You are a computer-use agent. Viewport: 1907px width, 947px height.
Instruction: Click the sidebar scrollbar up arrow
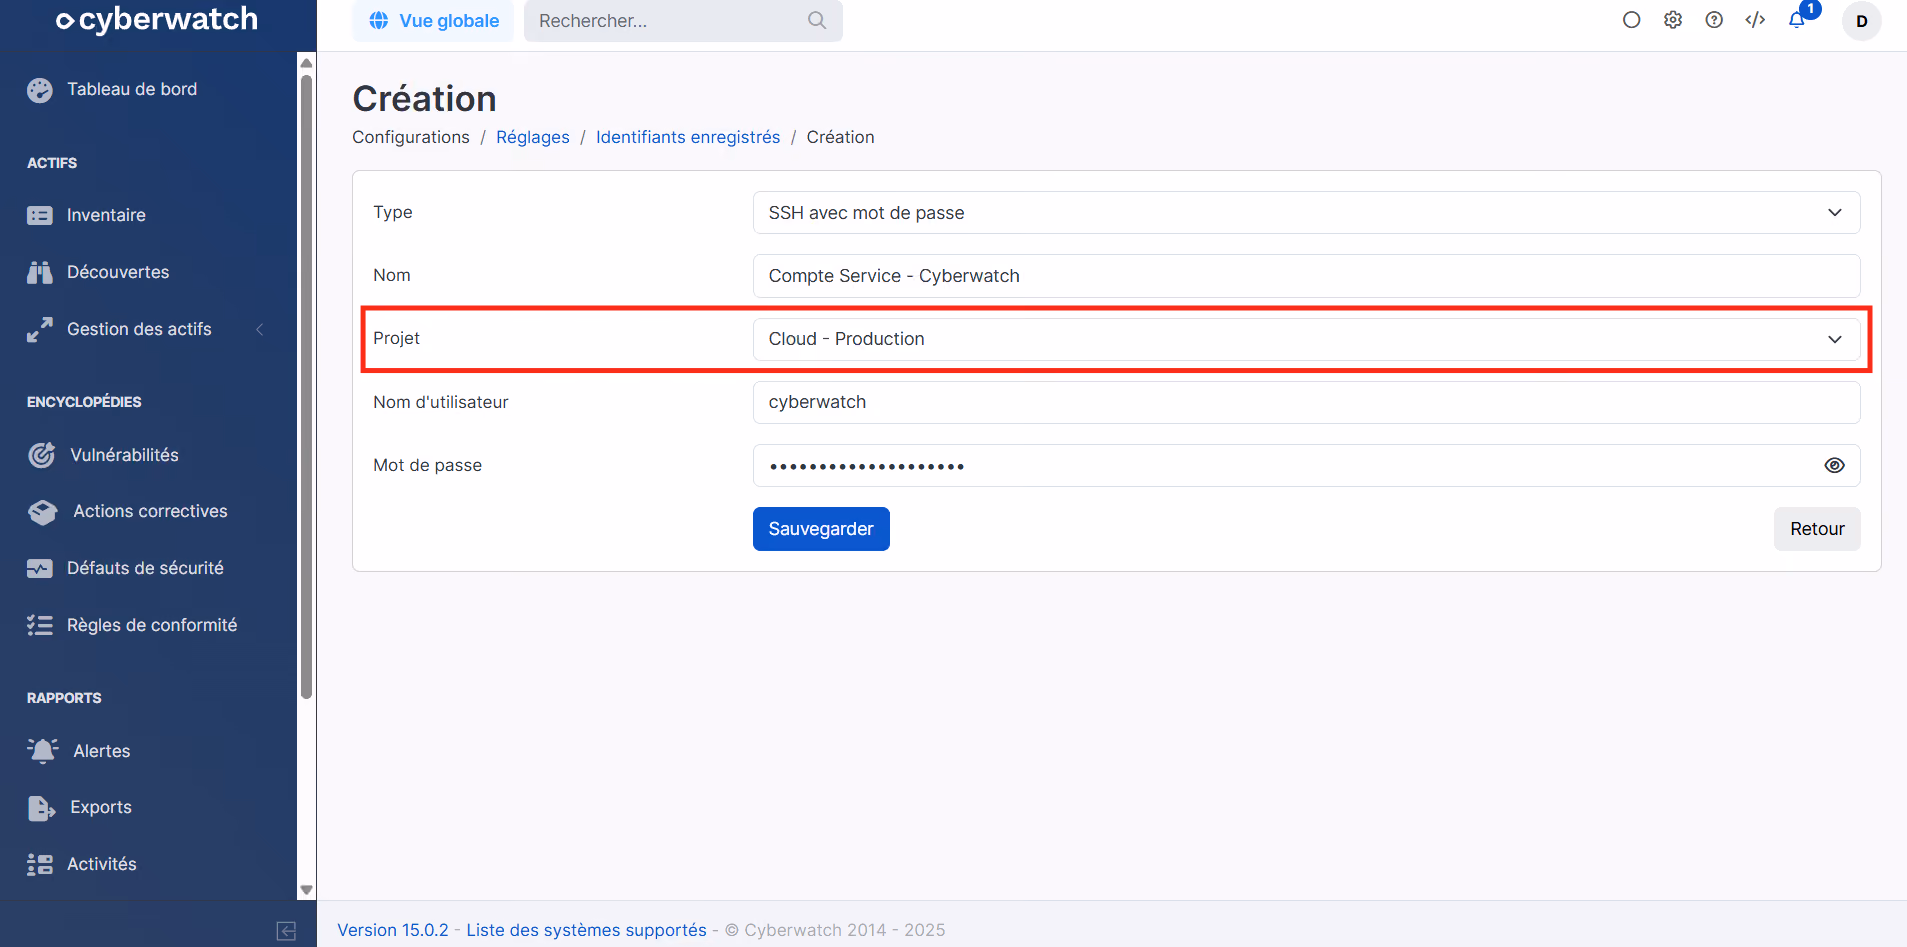pos(306,63)
